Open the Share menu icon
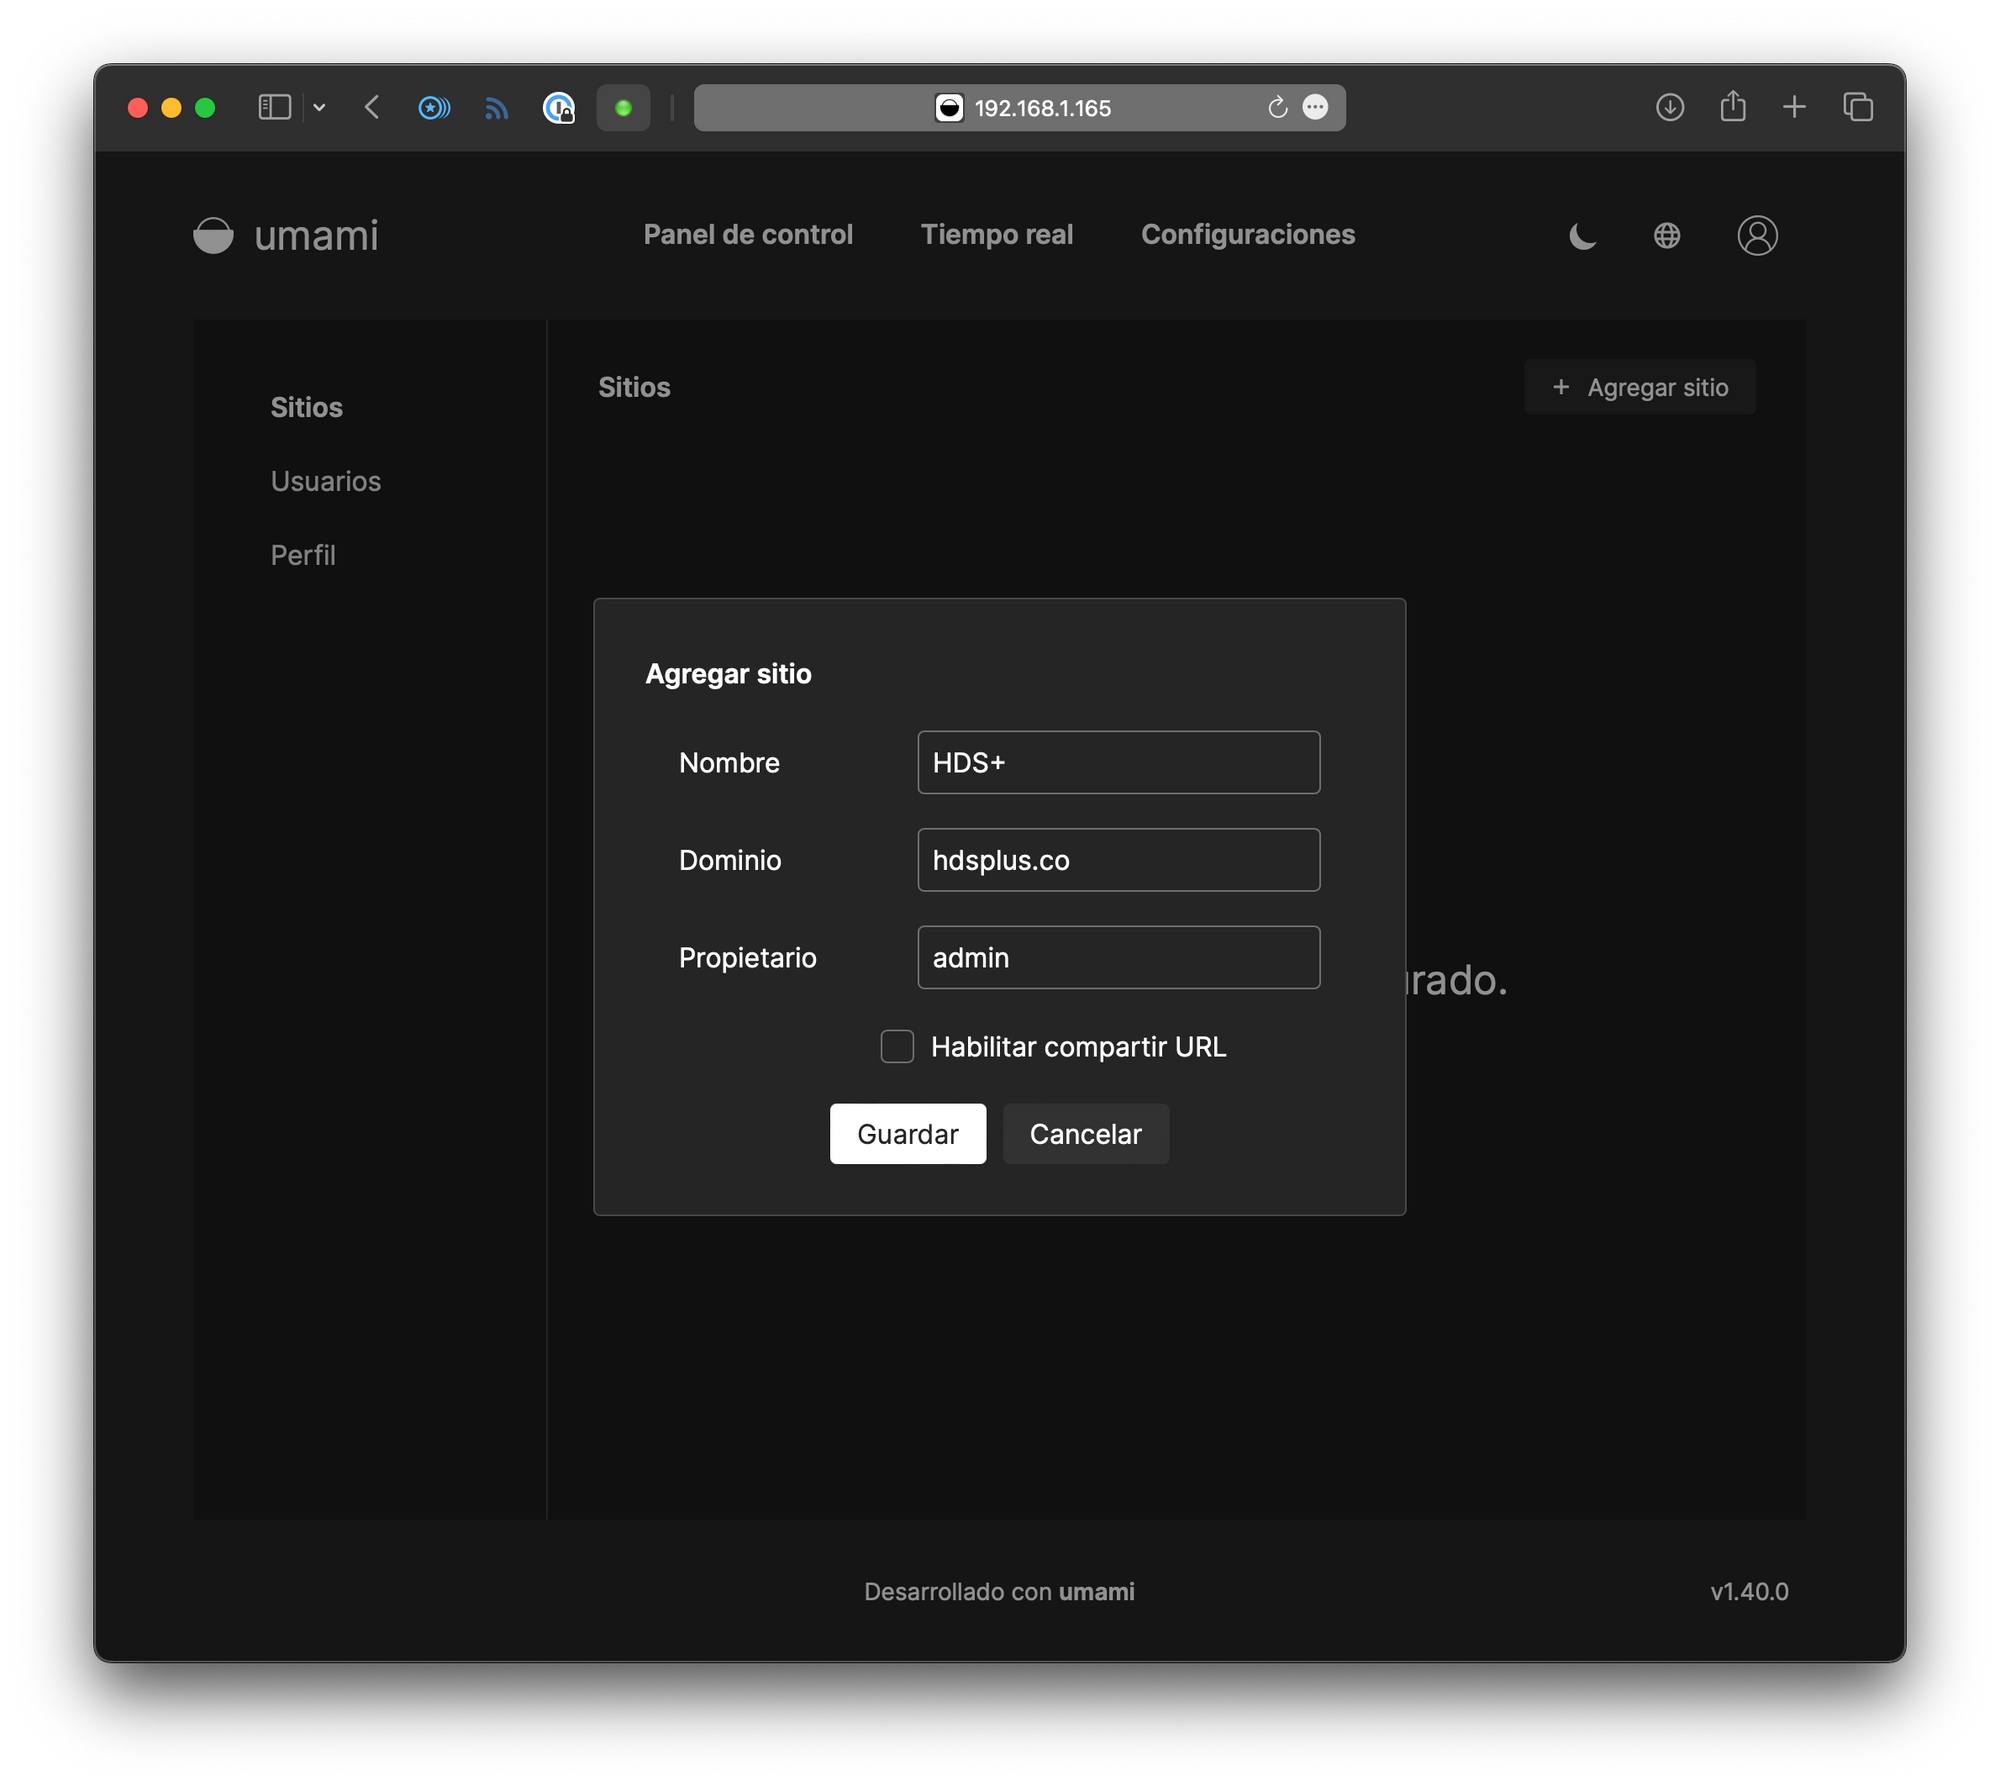 click(1733, 106)
